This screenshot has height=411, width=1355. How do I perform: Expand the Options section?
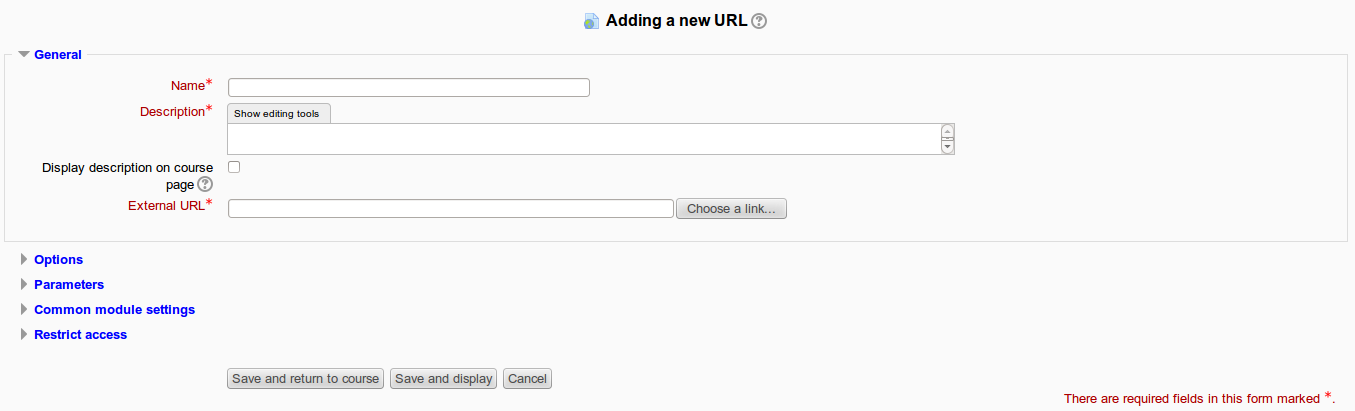(x=58, y=259)
